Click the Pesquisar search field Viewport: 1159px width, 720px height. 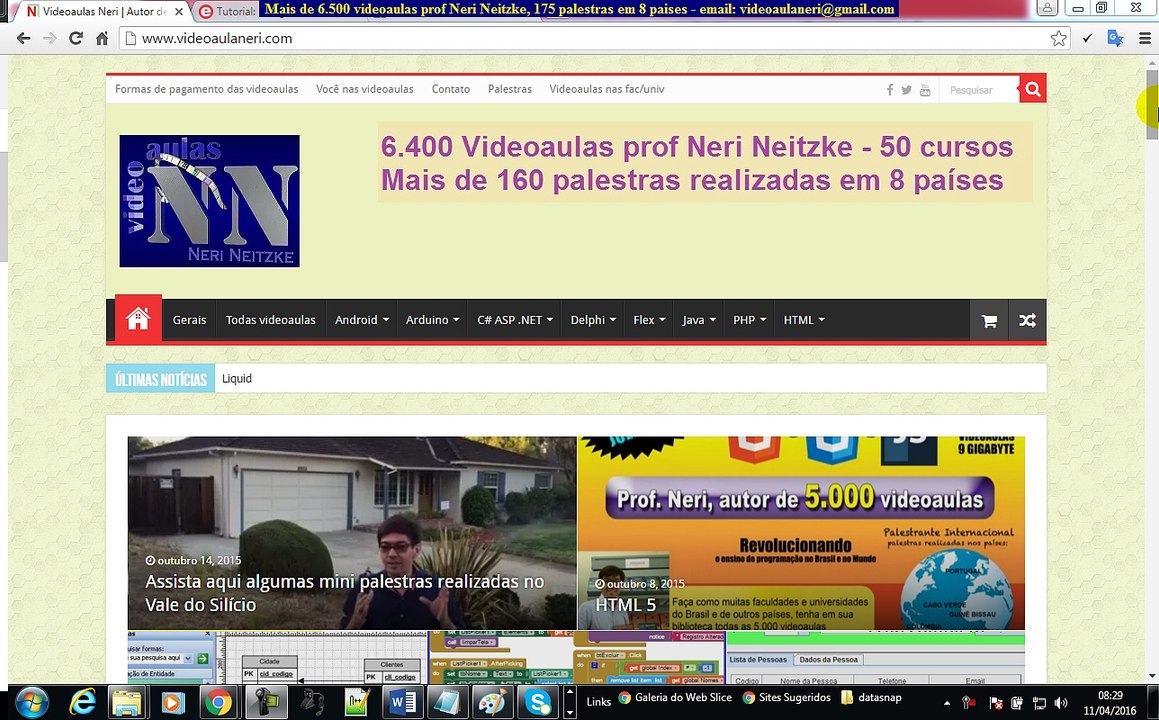click(x=979, y=89)
